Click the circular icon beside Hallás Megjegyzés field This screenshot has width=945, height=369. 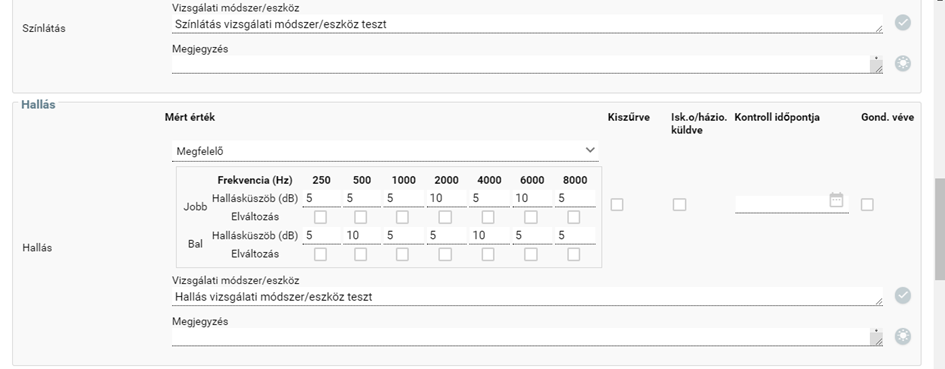[x=902, y=336]
